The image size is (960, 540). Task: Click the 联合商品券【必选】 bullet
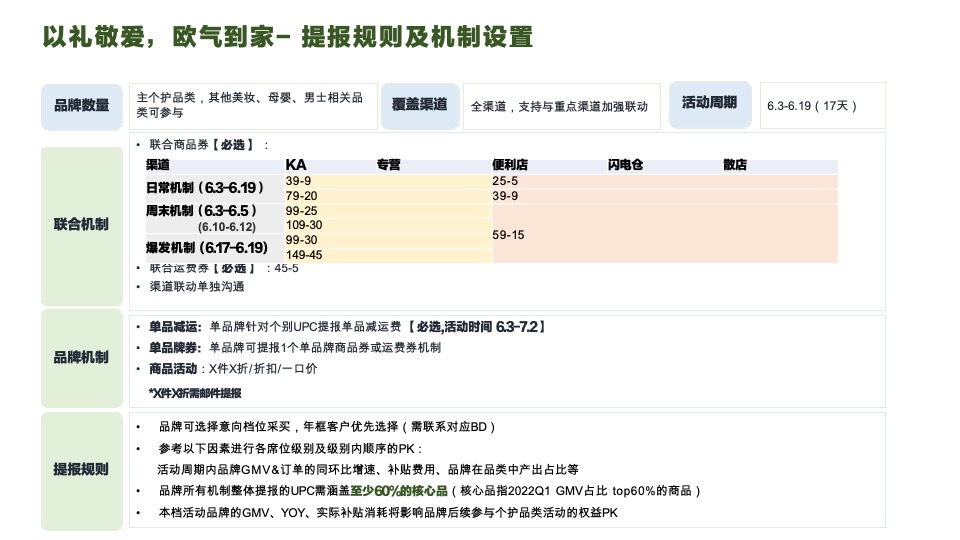[x=202, y=145]
